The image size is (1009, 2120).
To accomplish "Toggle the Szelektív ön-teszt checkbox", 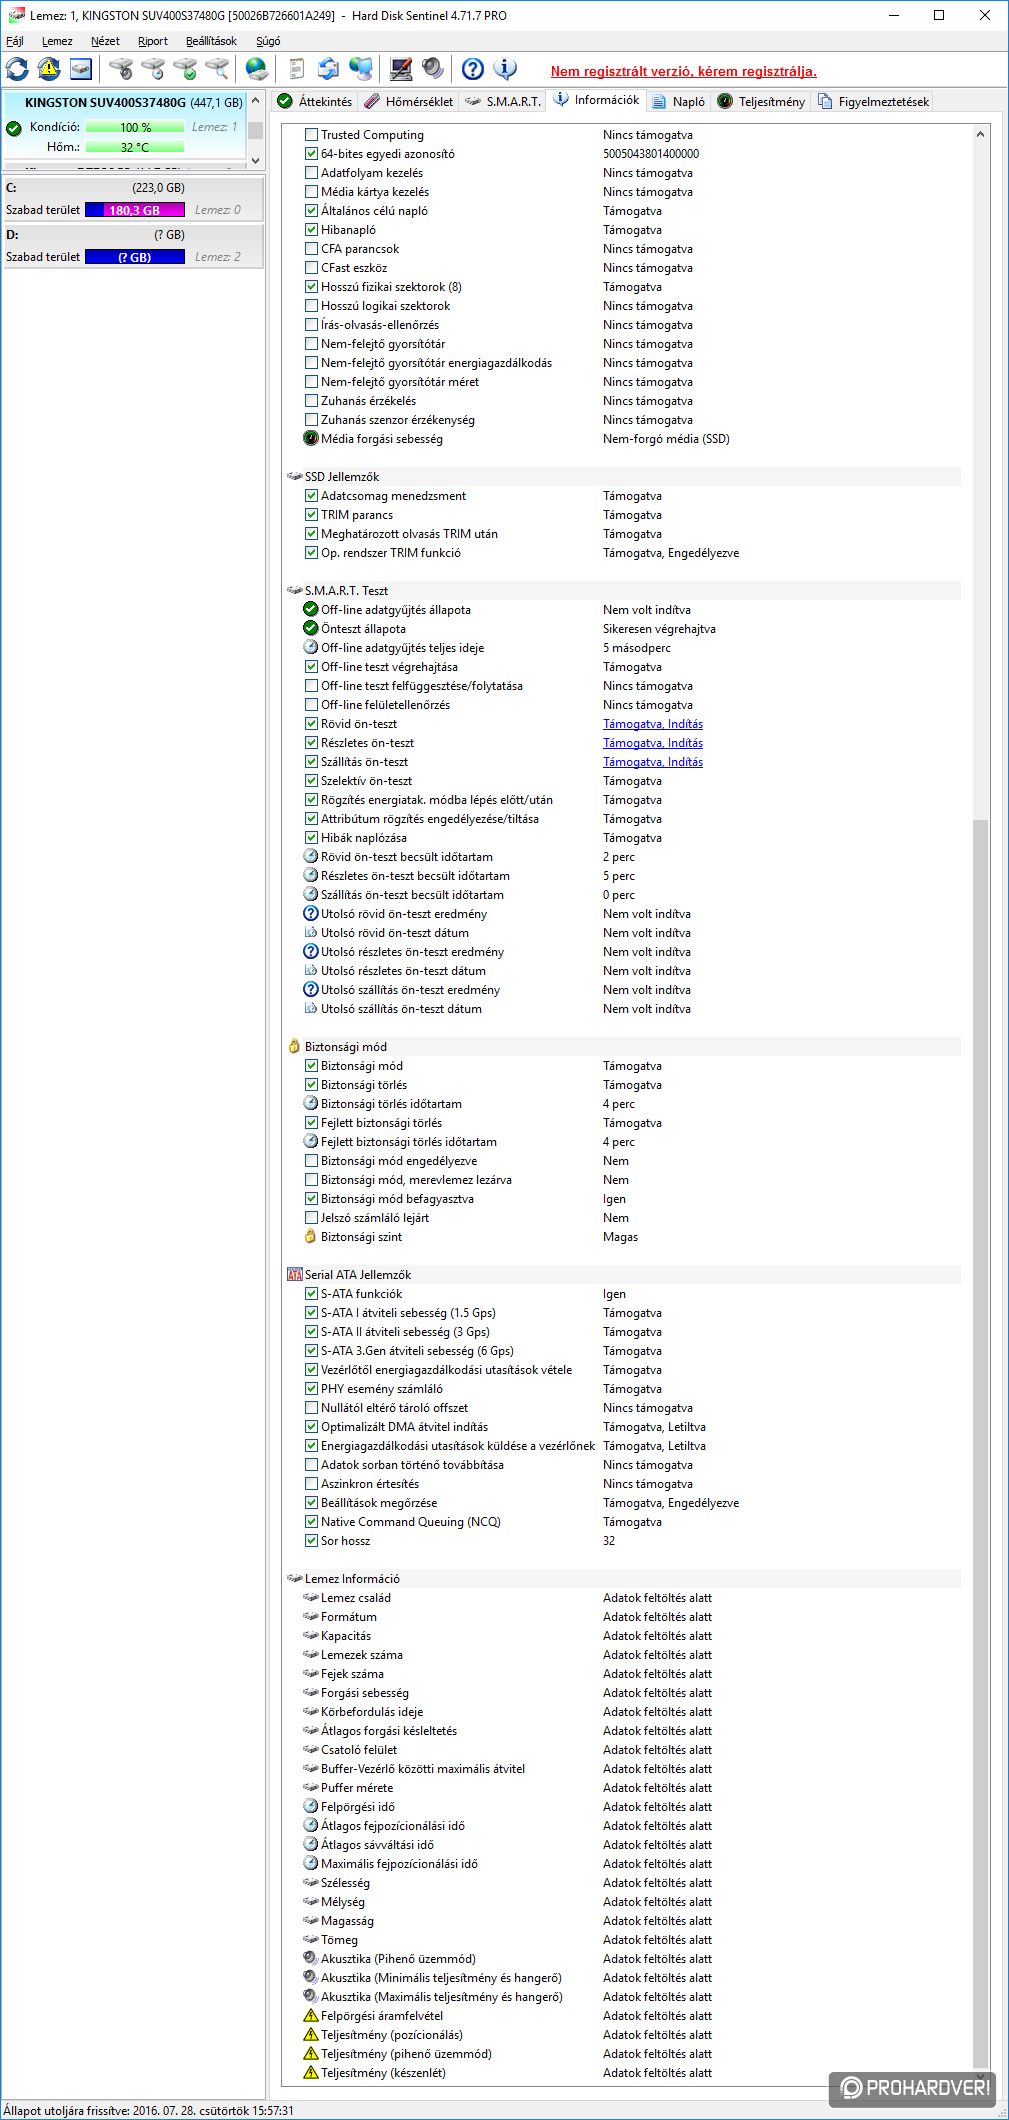I will click(x=311, y=781).
